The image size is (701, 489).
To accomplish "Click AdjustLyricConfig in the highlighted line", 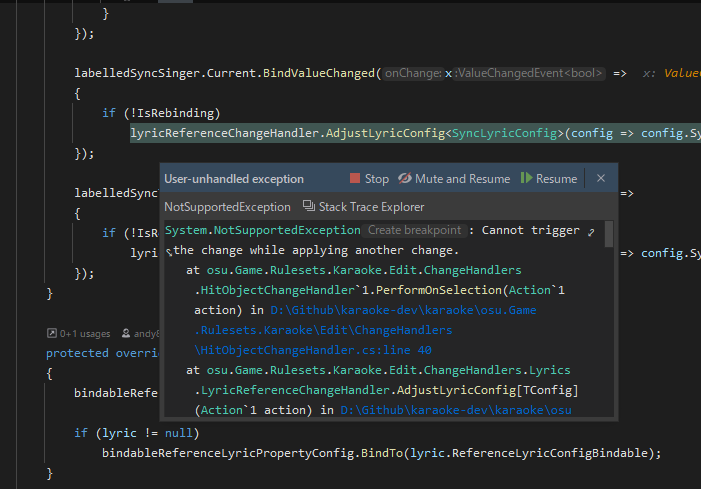I will (385, 133).
